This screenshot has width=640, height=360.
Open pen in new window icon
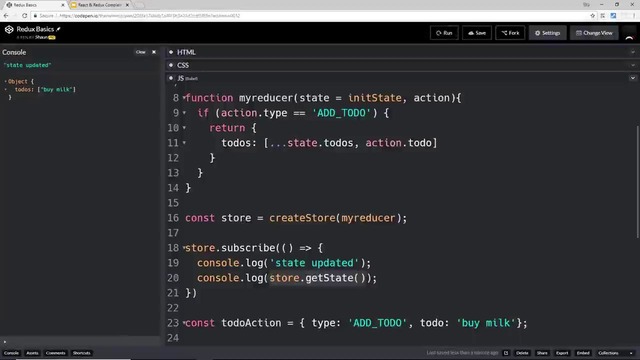(x=506, y=353)
